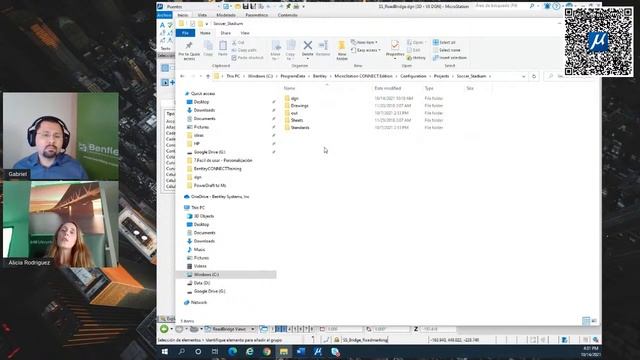Viewport: 640px width, 360px height.
Task: Select Videos under This PC
Action: click(200, 266)
